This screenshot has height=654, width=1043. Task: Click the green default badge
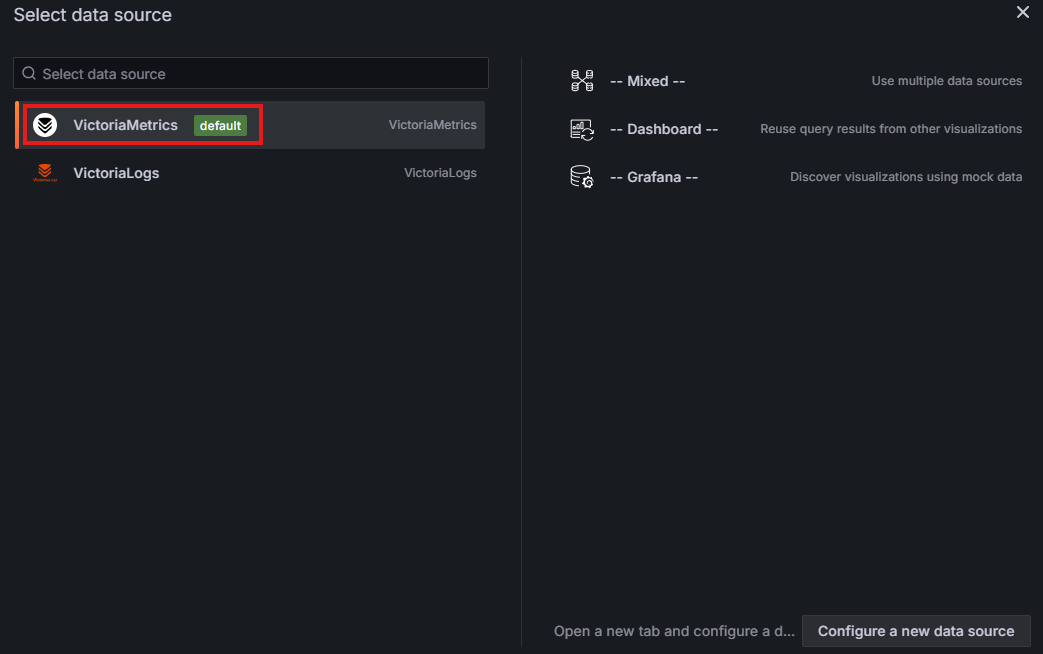click(220, 126)
